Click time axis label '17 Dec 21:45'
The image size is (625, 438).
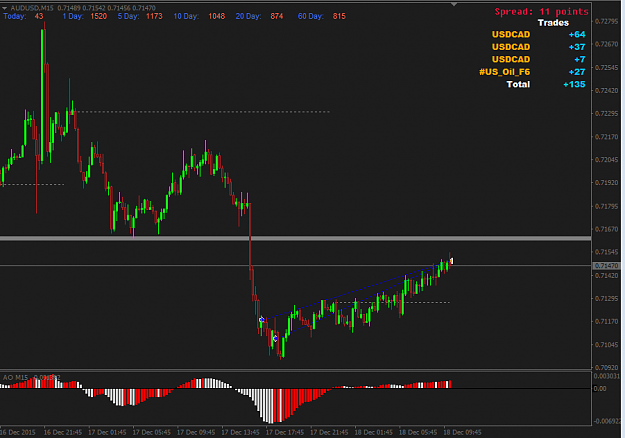coord(329,432)
